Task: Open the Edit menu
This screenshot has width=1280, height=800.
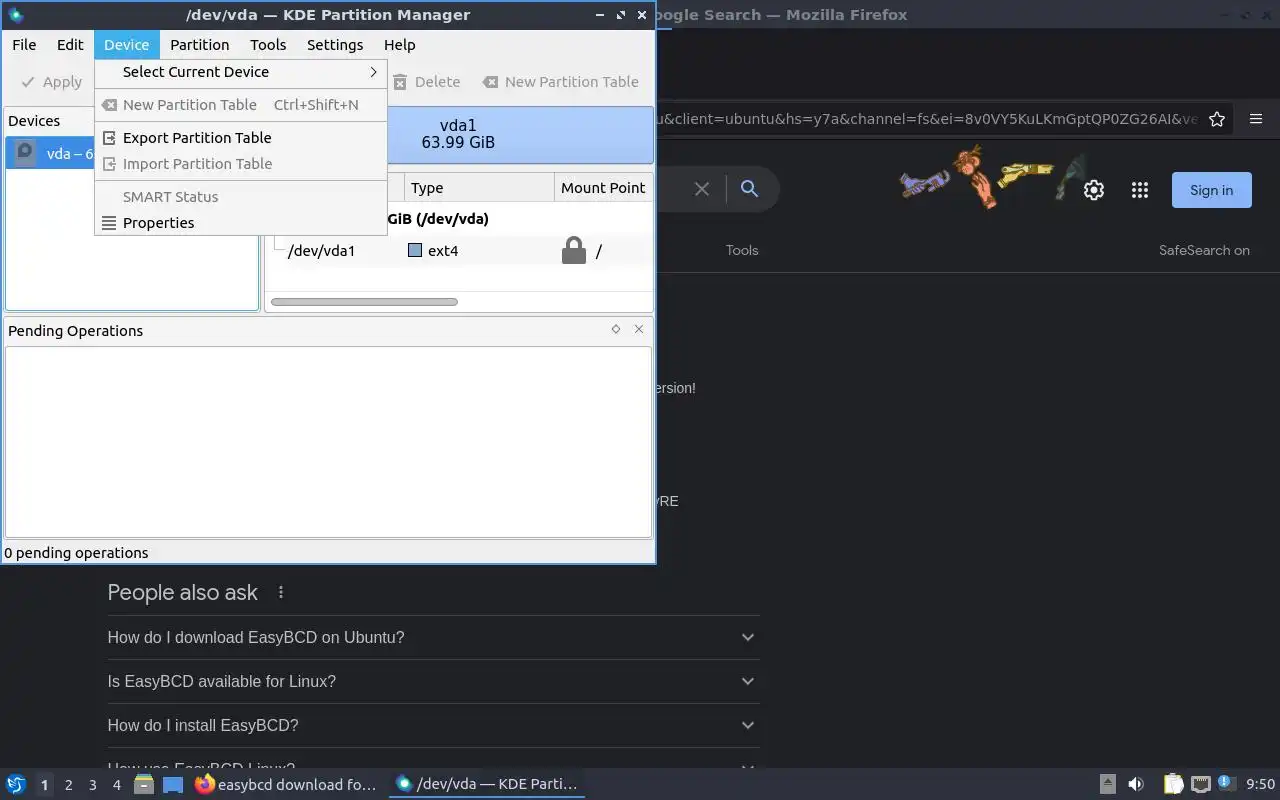Action: [x=70, y=45]
